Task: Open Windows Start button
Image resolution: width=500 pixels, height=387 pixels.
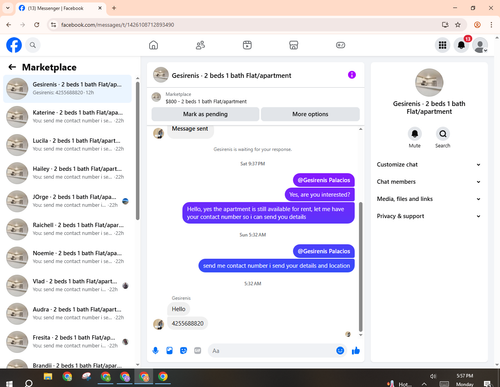Action: 9,383
